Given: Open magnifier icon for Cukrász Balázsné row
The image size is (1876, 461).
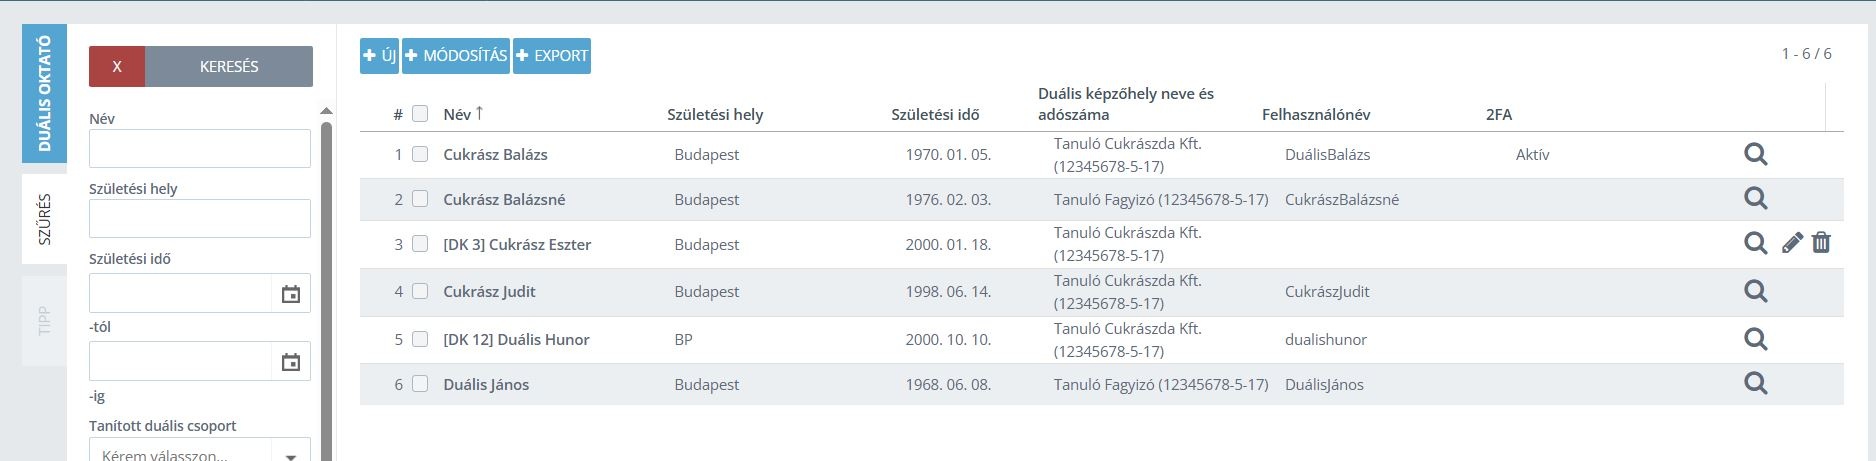Looking at the screenshot, I should click(x=1755, y=199).
